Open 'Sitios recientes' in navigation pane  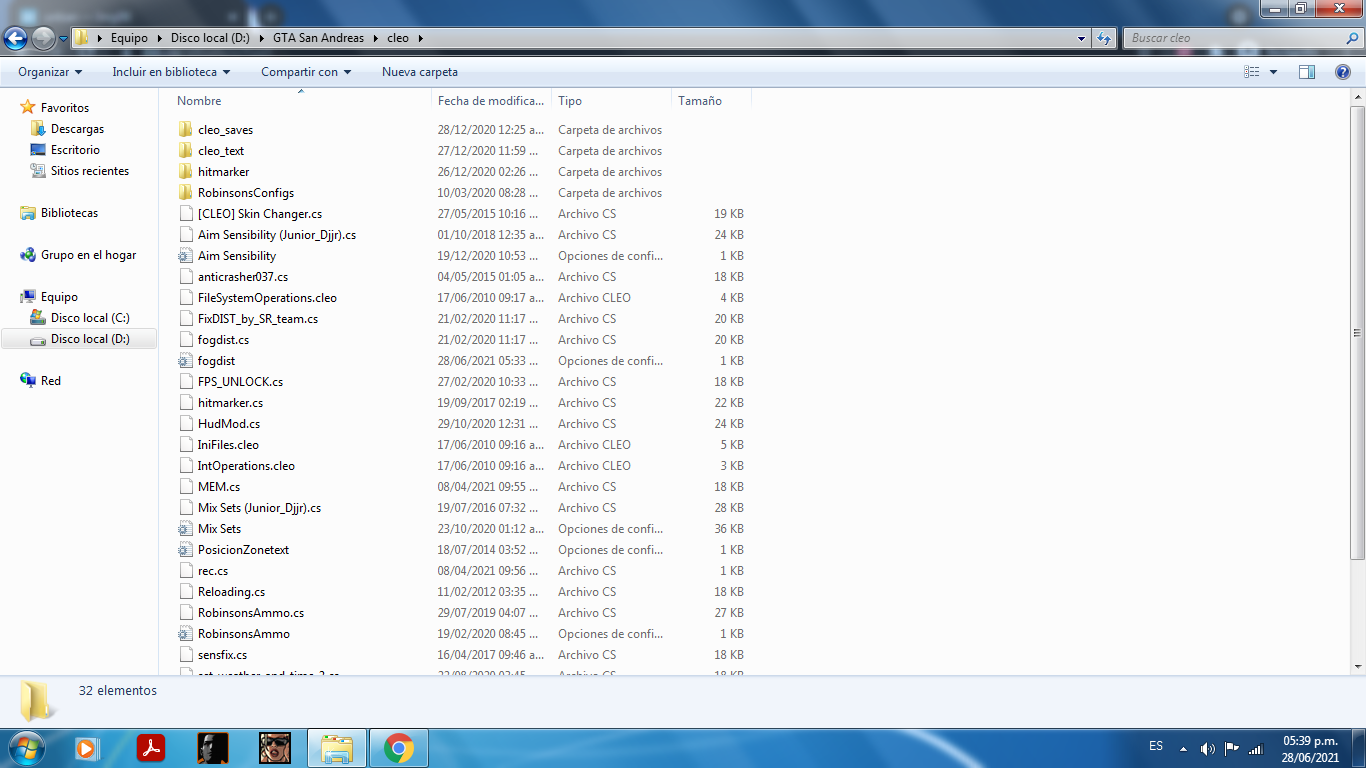tap(90, 171)
